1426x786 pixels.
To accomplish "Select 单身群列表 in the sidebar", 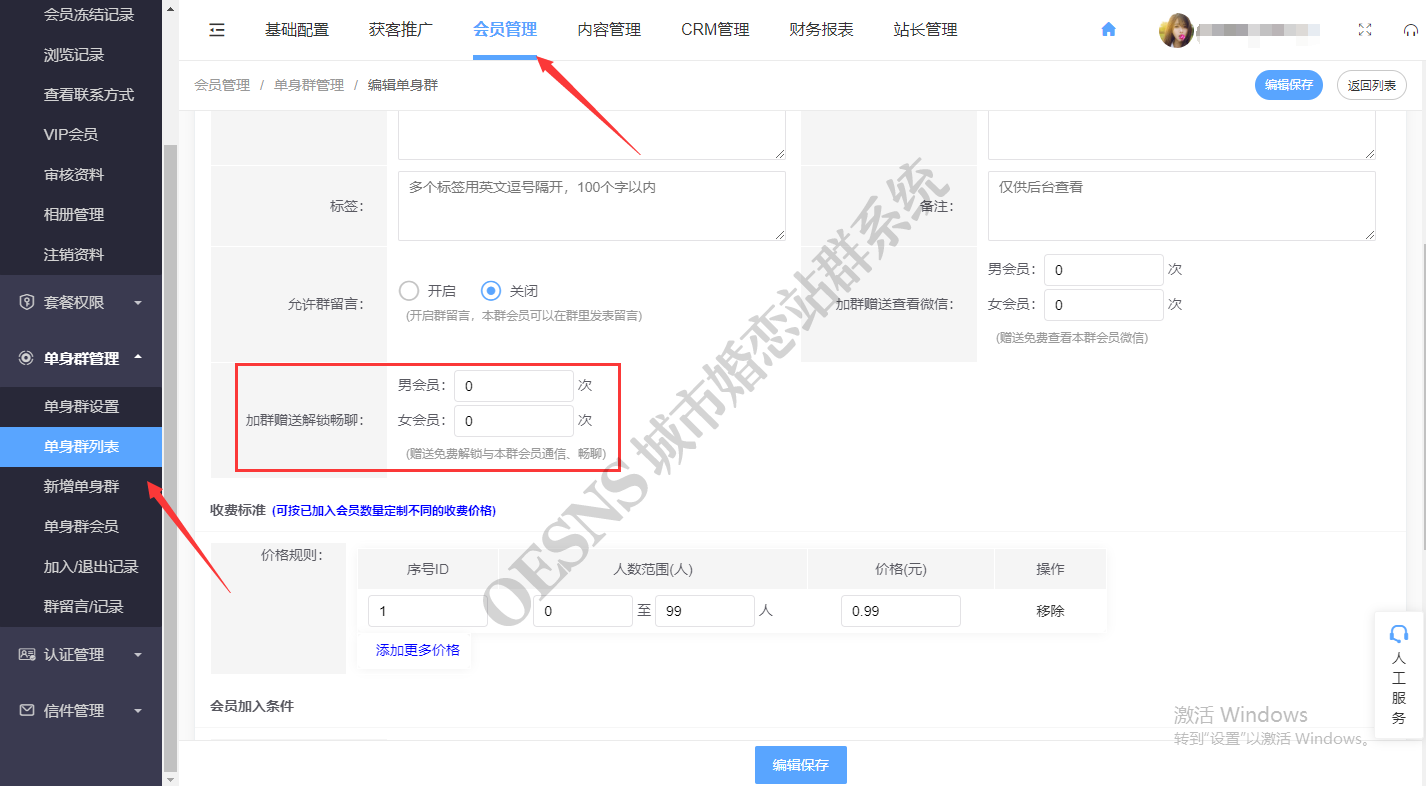I will 81,447.
